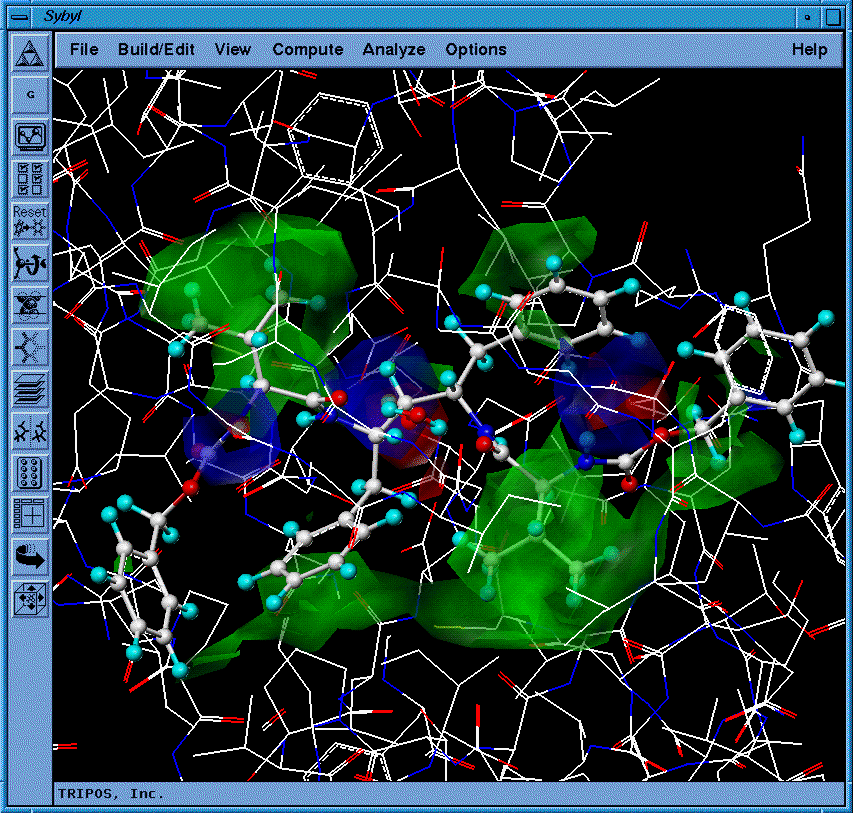
Task: Click the 3D cube arrows icon
Action: (30, 599)
